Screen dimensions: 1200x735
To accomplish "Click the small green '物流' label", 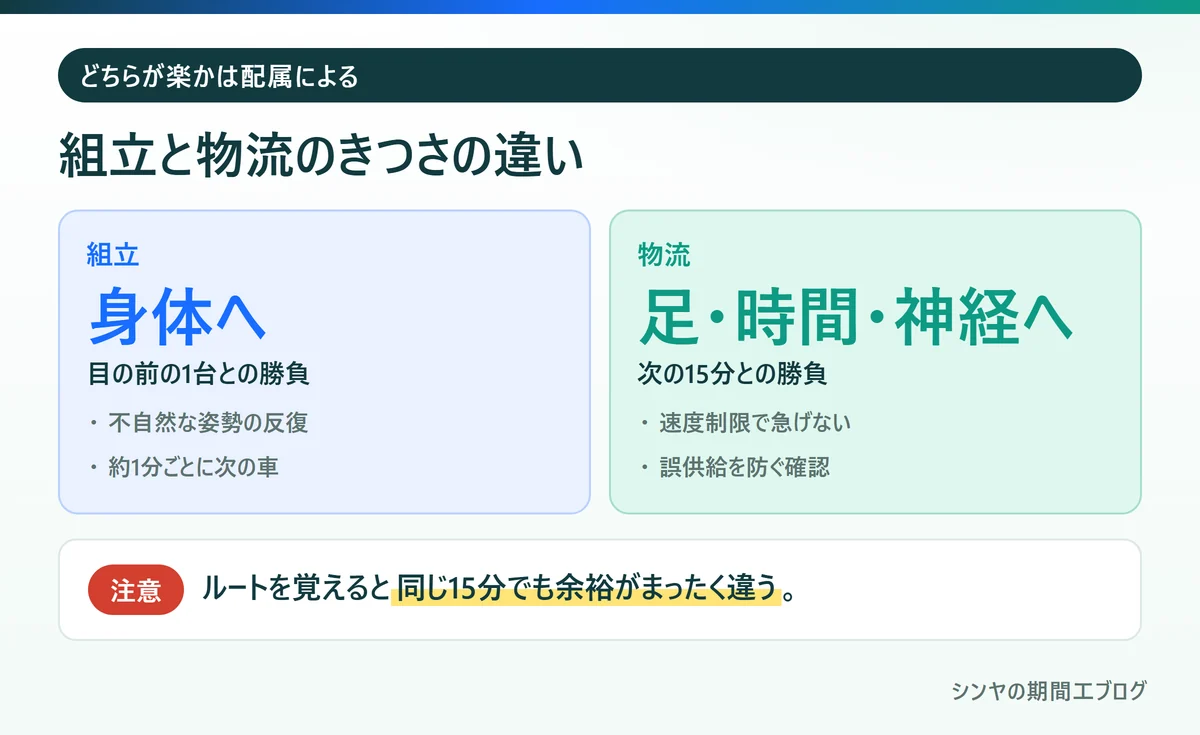I will (x=664, y=255).
